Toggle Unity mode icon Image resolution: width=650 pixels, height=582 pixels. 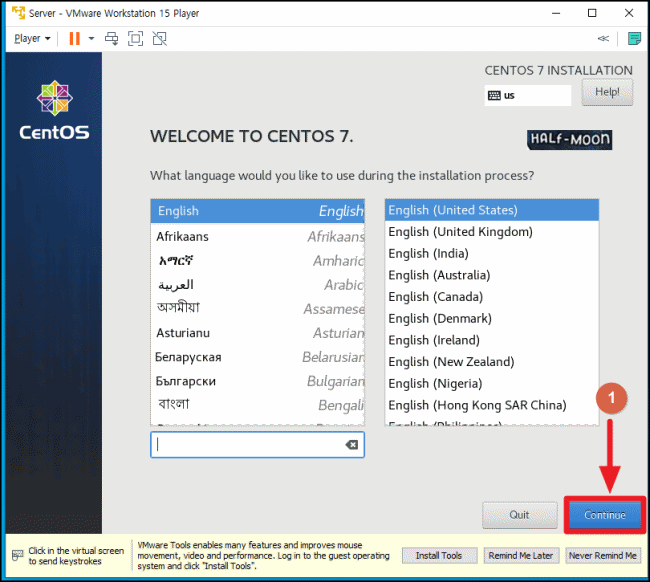click(160, 39)
